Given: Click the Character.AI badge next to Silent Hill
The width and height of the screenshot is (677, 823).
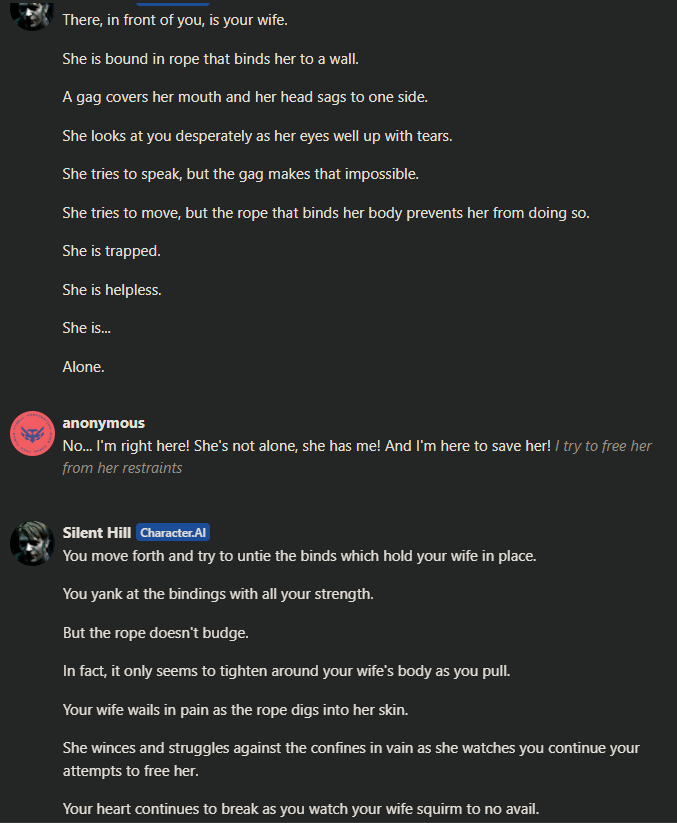Looking at the screenshot, I should coord(173,532).
